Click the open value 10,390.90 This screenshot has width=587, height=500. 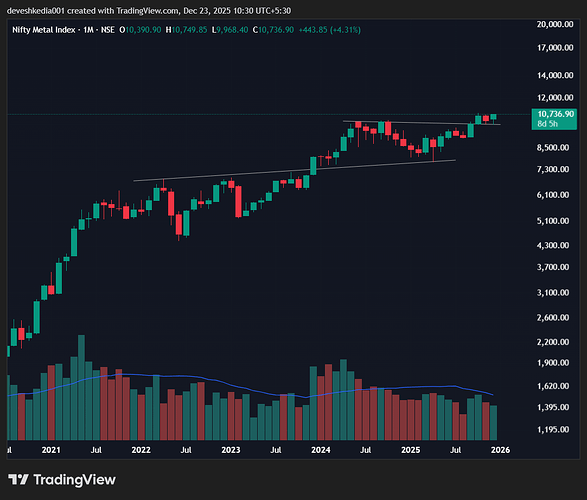[x=143, y=30]
